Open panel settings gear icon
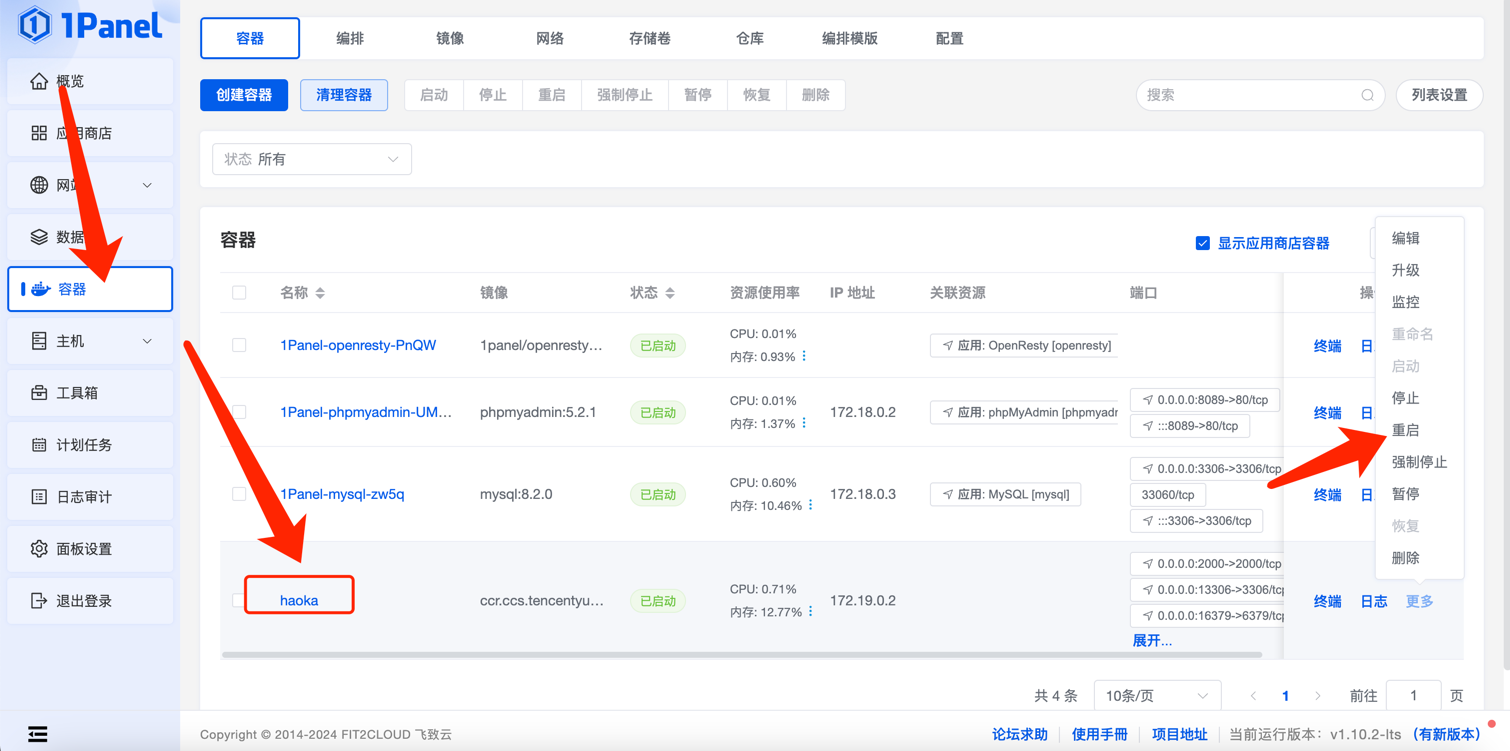The width and height of the screenshot is (1510, 751). pos(39,549)
